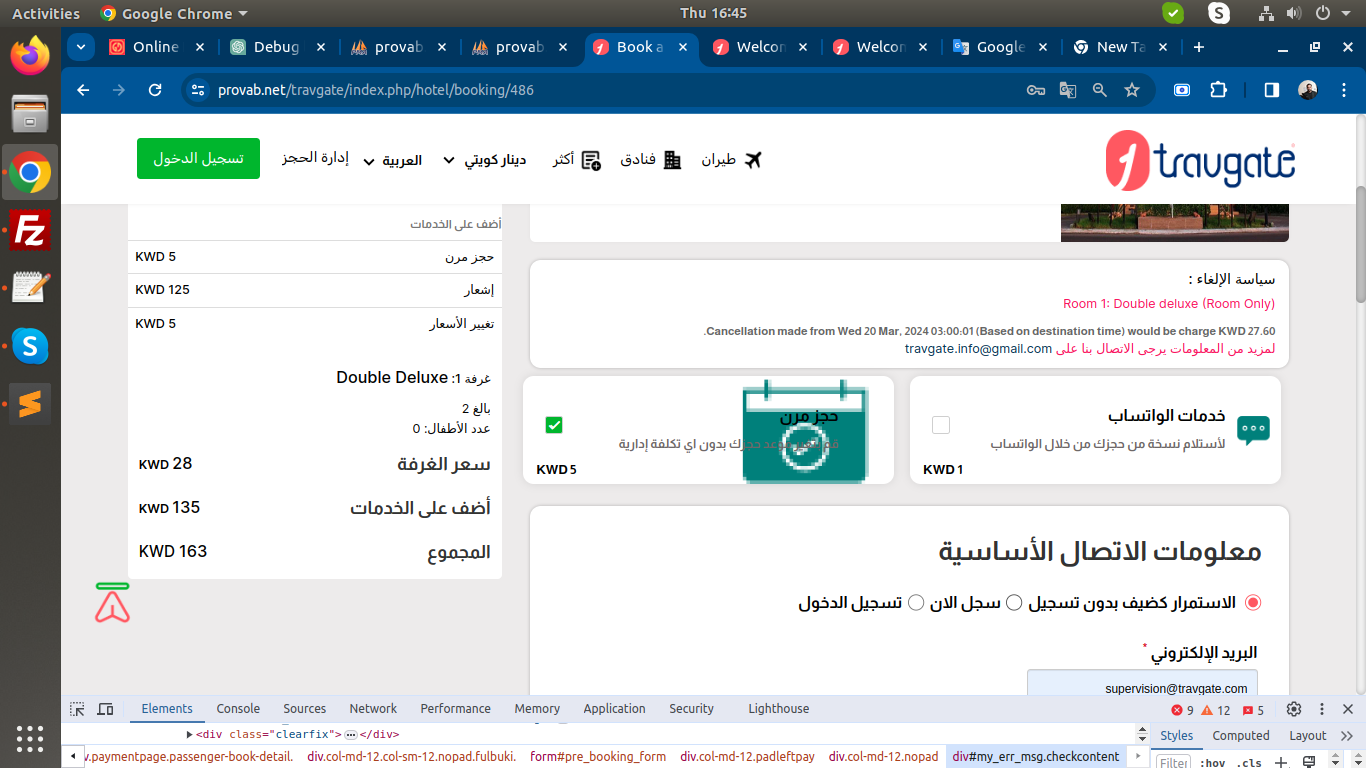
Task: Click the WhatsApp services chat bubble icon
Action: pos(1253,430)
